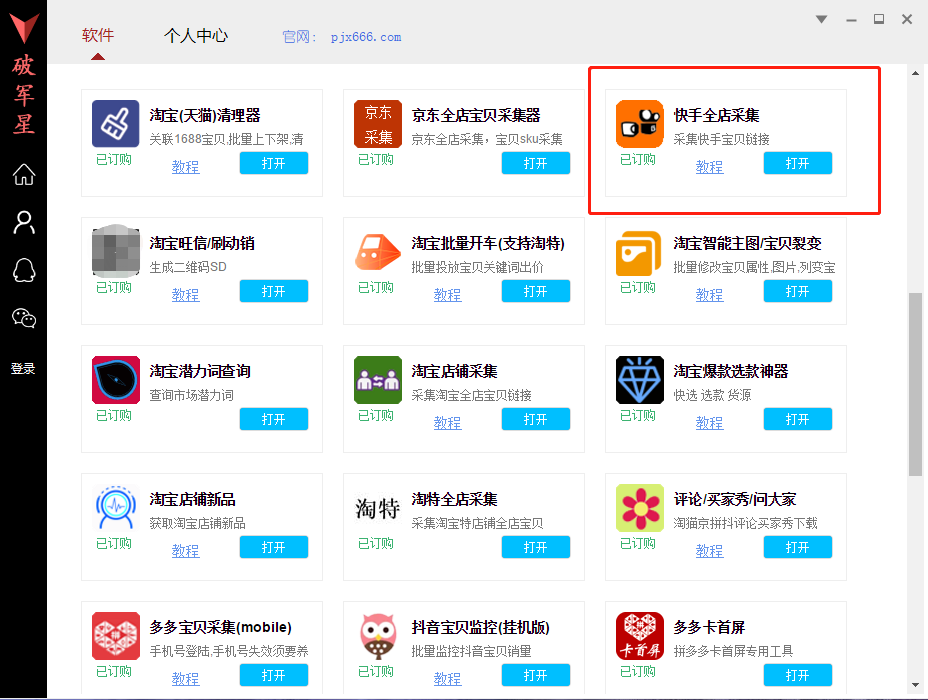Click the 淘宝店铺新品 blue pulse icon
Screen dimensions: 928x700
pyautogui.click(x=115, y=508)
